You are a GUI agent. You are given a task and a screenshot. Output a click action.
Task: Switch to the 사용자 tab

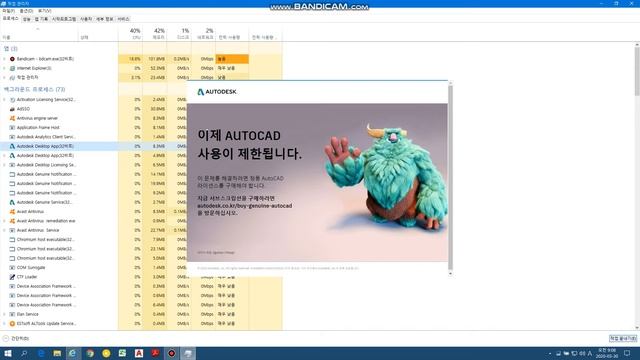tap(86, 19)
